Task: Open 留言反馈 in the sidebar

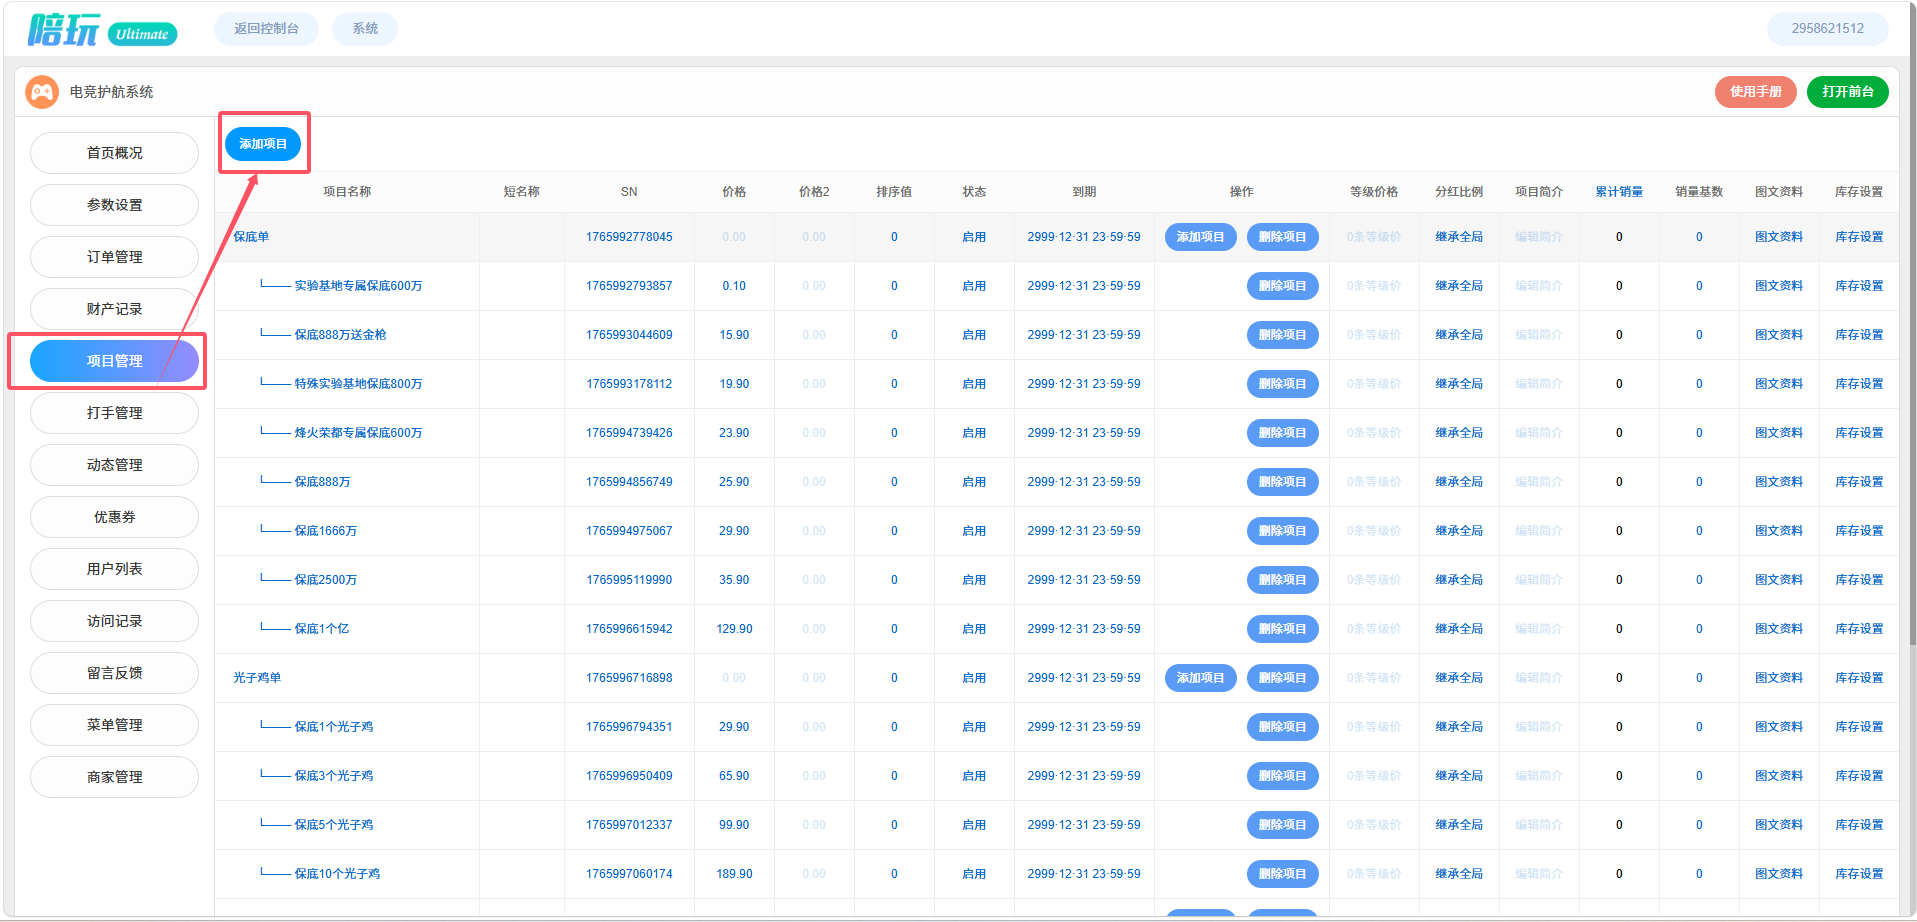Action: (114, 673)
